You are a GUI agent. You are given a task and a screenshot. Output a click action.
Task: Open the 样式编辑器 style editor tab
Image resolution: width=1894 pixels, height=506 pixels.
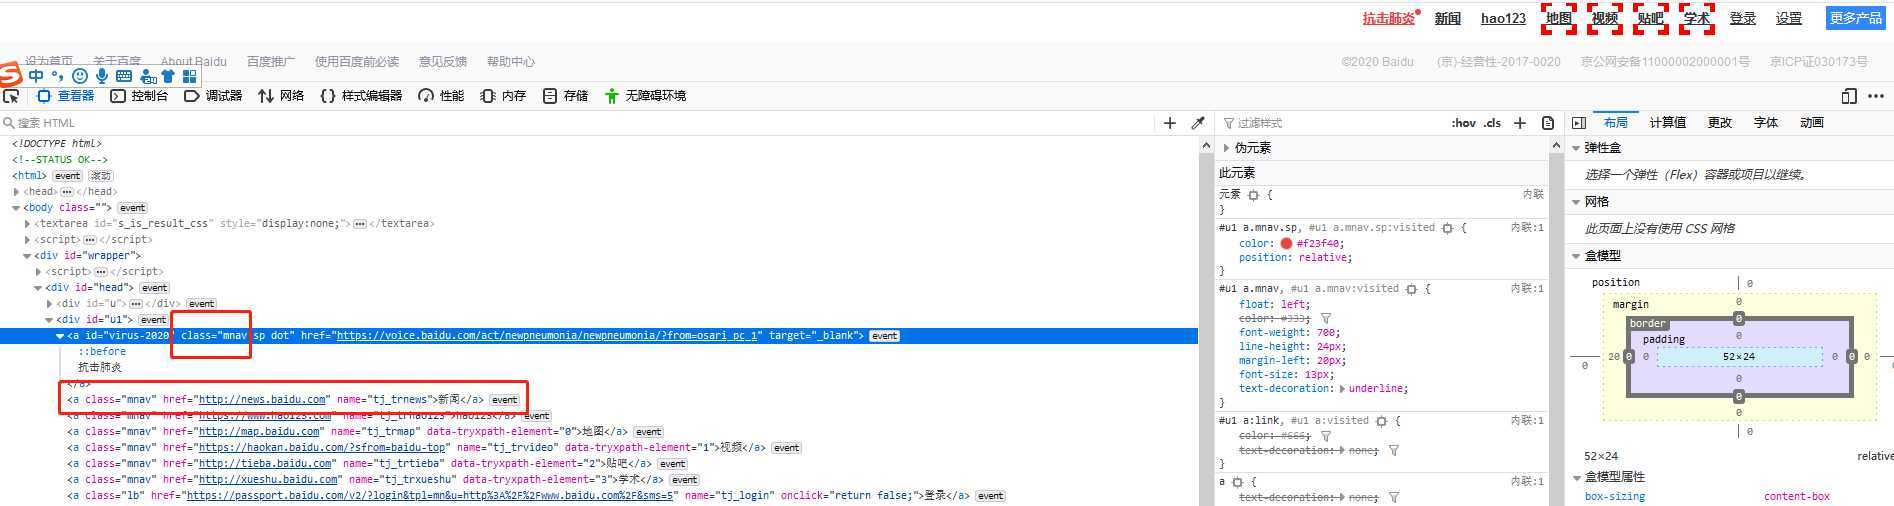tap(361, 96)
